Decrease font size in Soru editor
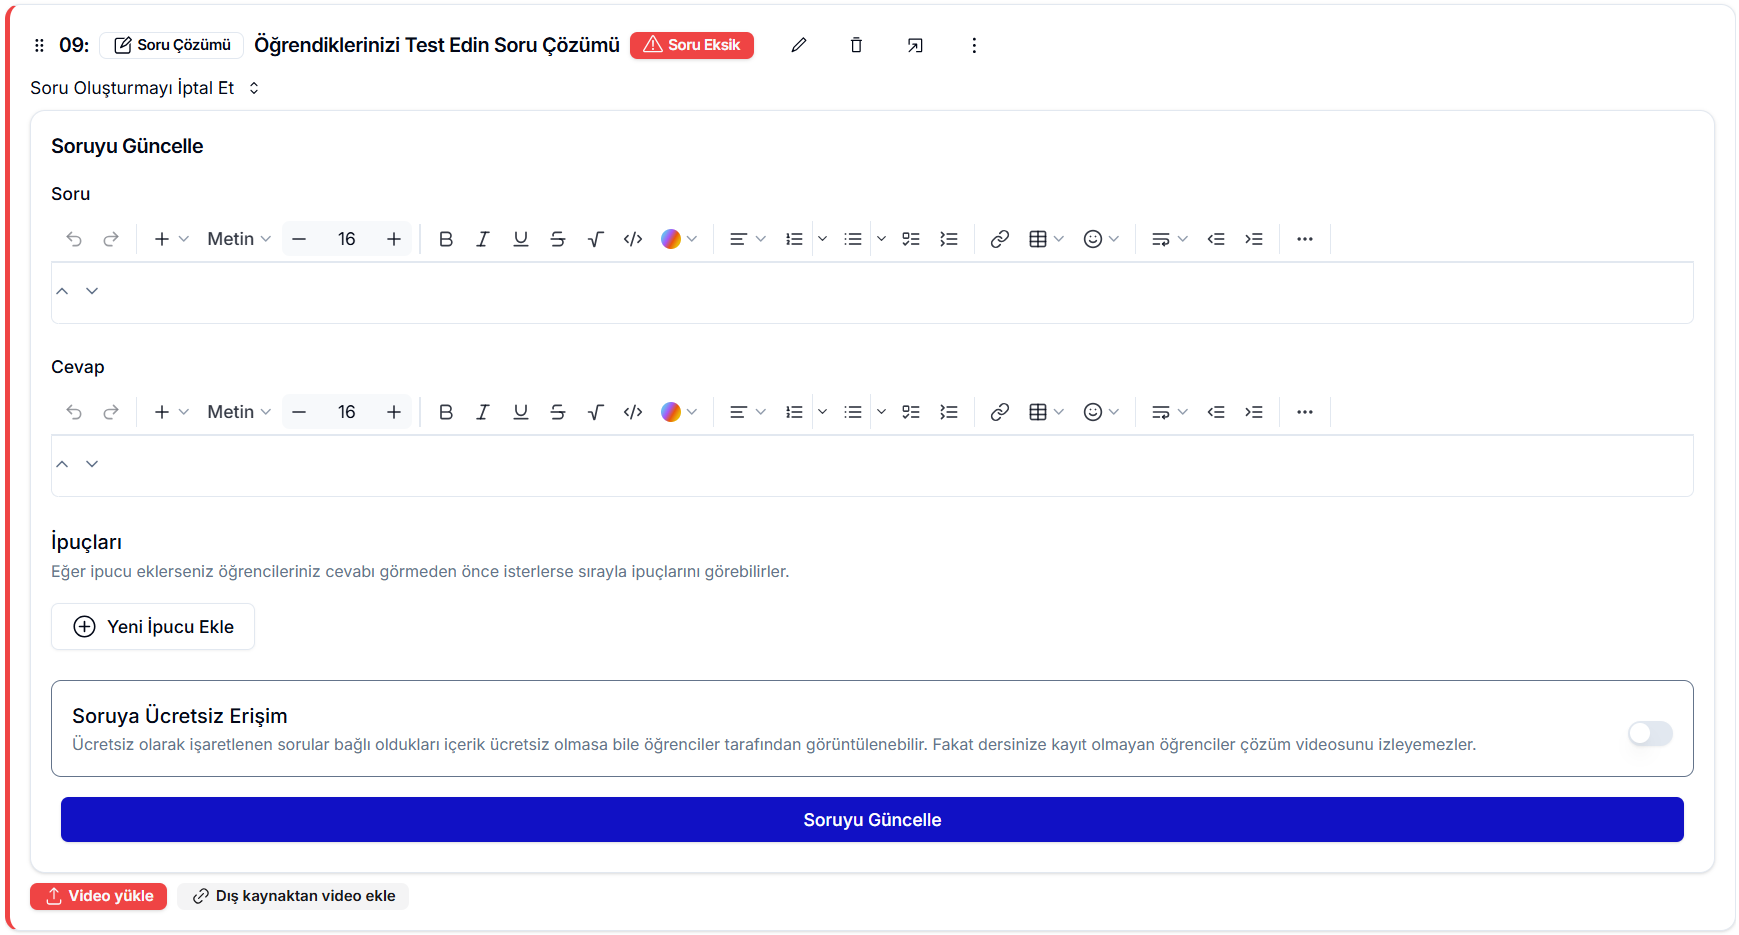 tap(299, 239)
